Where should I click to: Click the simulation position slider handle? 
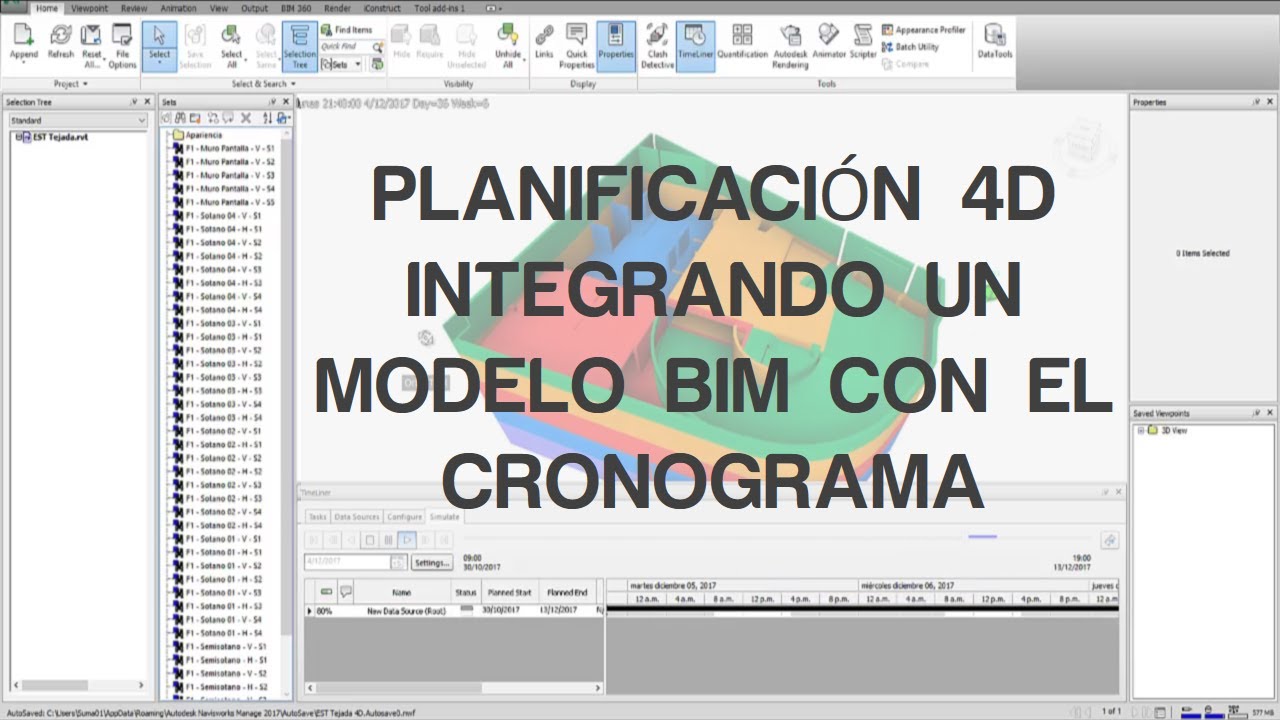coord(982,537)
